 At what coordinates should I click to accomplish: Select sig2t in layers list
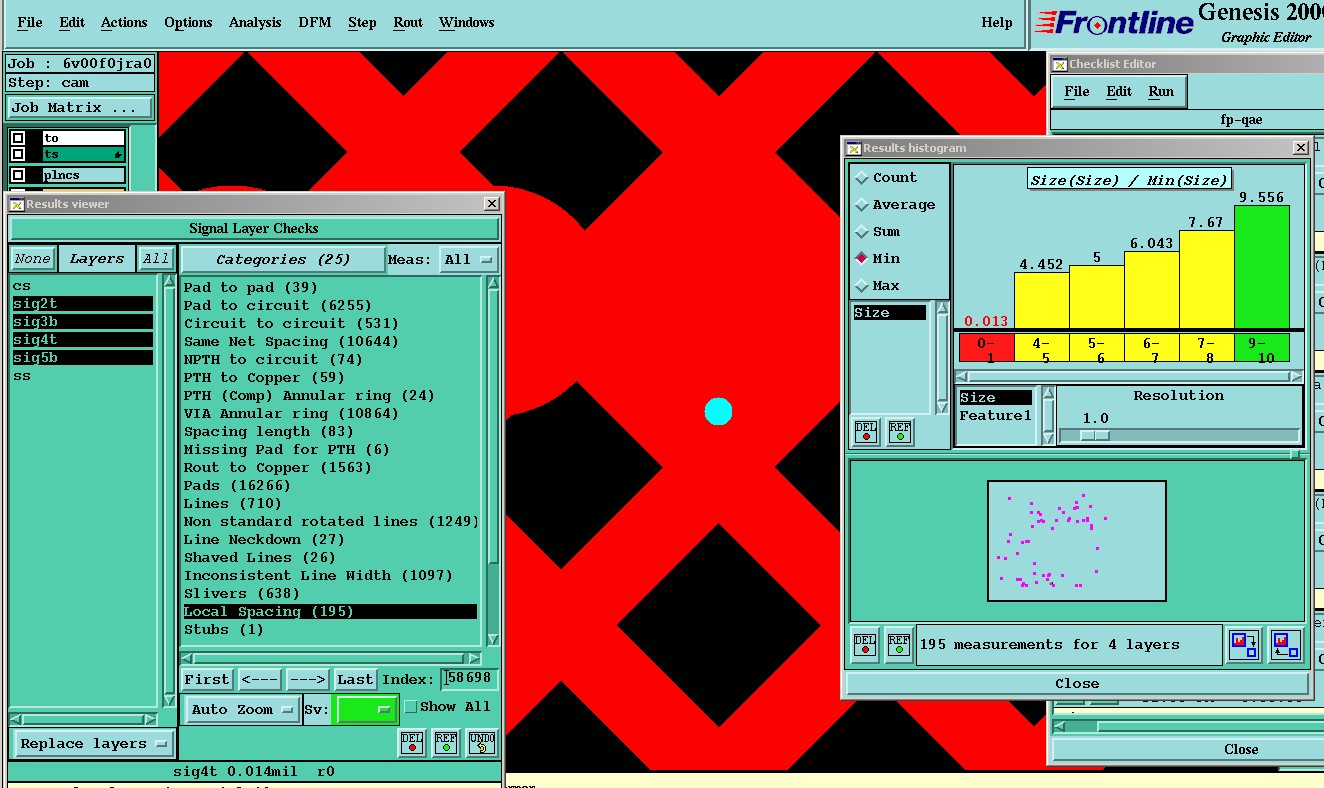(x=82, y=304)
